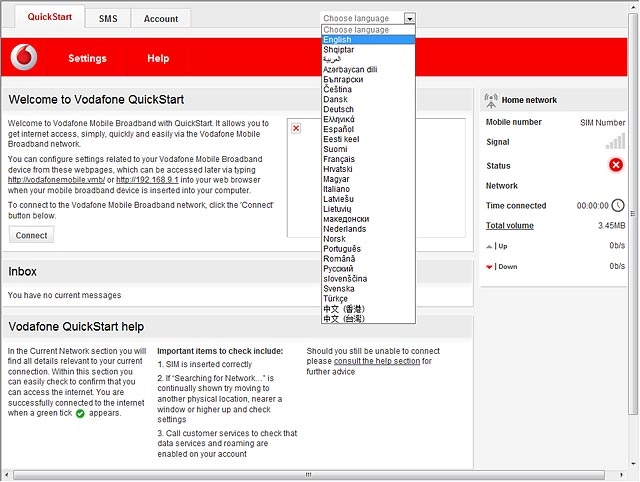Click the Vodafone logo icon
The height and width of the screenshot is (482, 640).
point(24,57)
